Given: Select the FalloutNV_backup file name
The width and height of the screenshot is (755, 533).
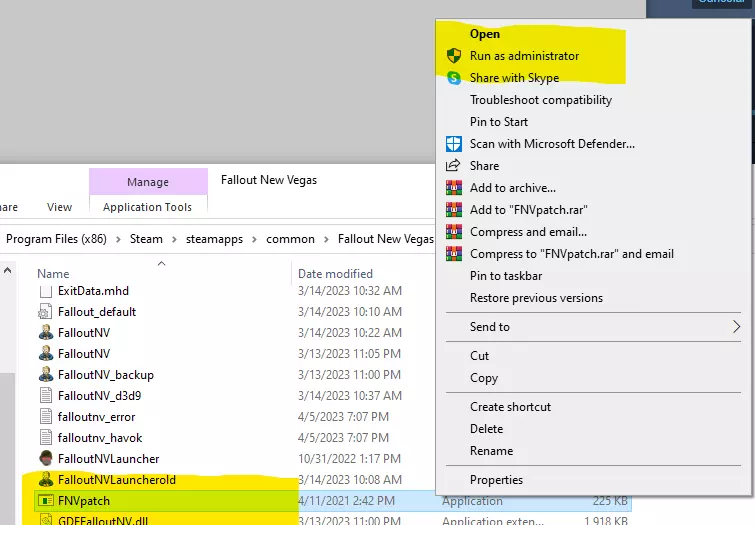Looking at the screenshot, I should tap(106, 375).
